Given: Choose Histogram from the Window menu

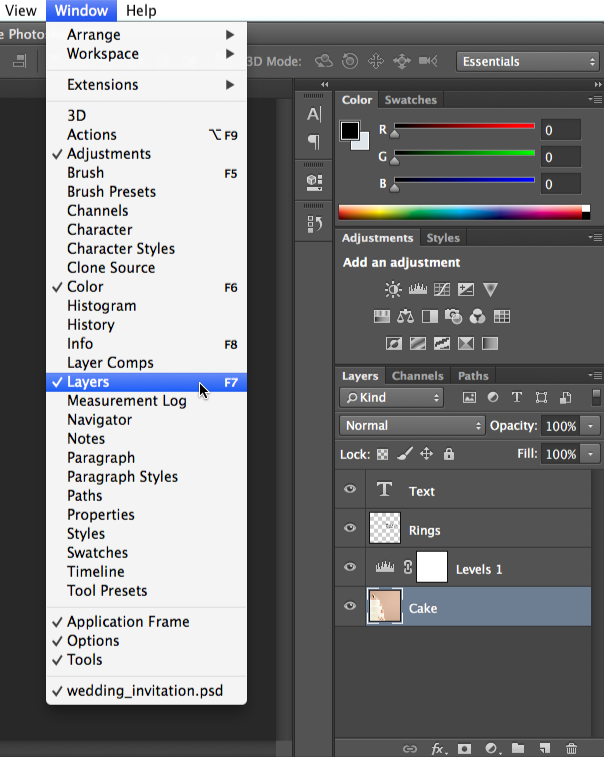Looking at the screenshot, I should [x=101, y=306].
